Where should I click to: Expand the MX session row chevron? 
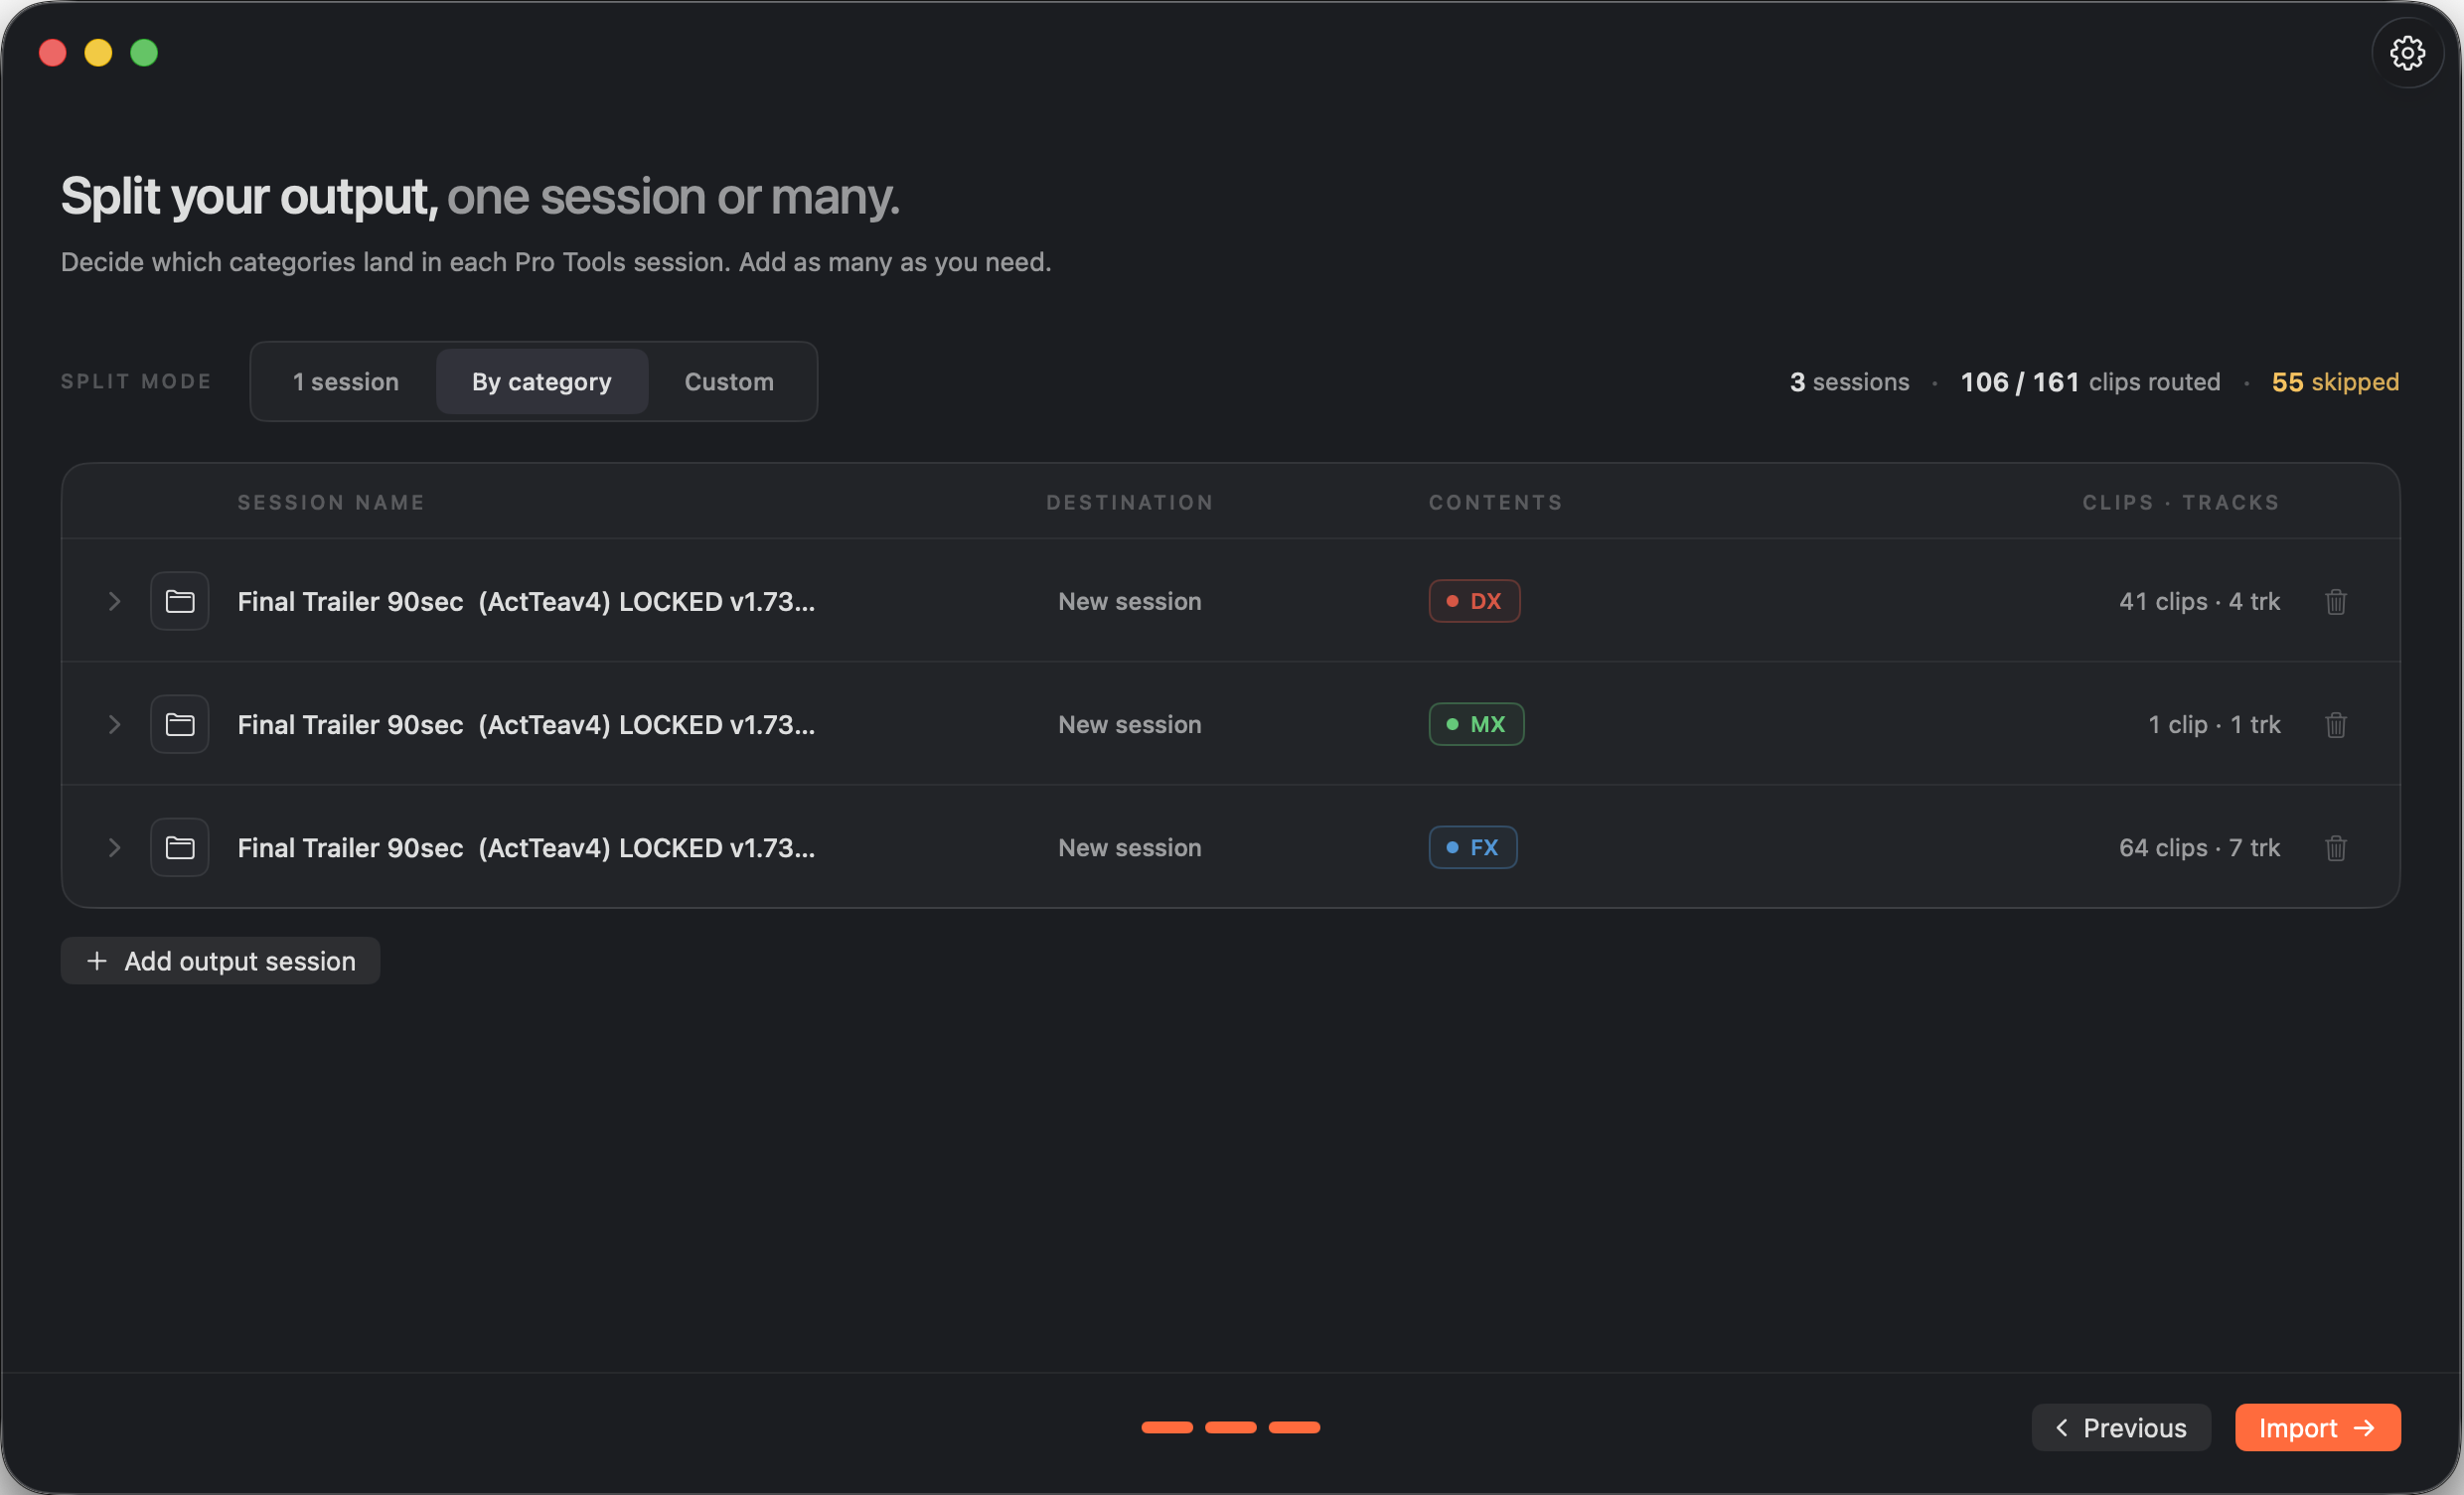(114, 724)
